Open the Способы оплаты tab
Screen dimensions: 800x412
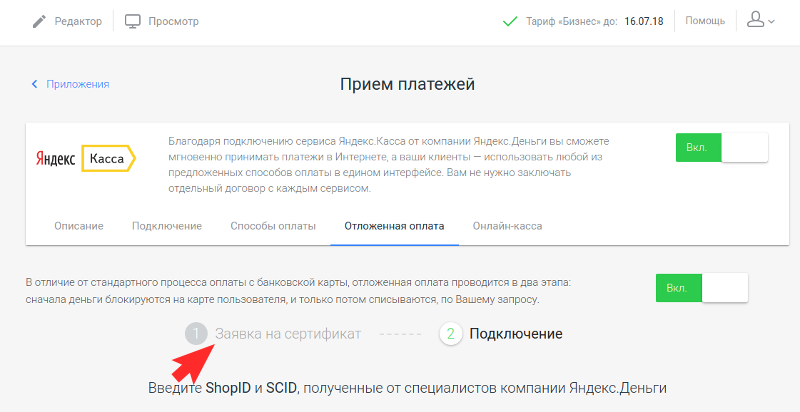coord(273,226)
